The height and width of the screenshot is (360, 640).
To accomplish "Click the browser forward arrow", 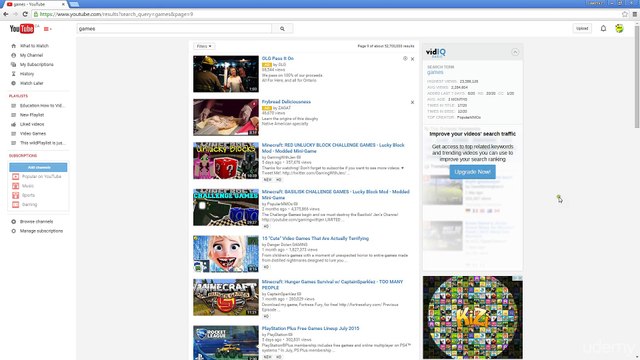I will tap(15, 14).
